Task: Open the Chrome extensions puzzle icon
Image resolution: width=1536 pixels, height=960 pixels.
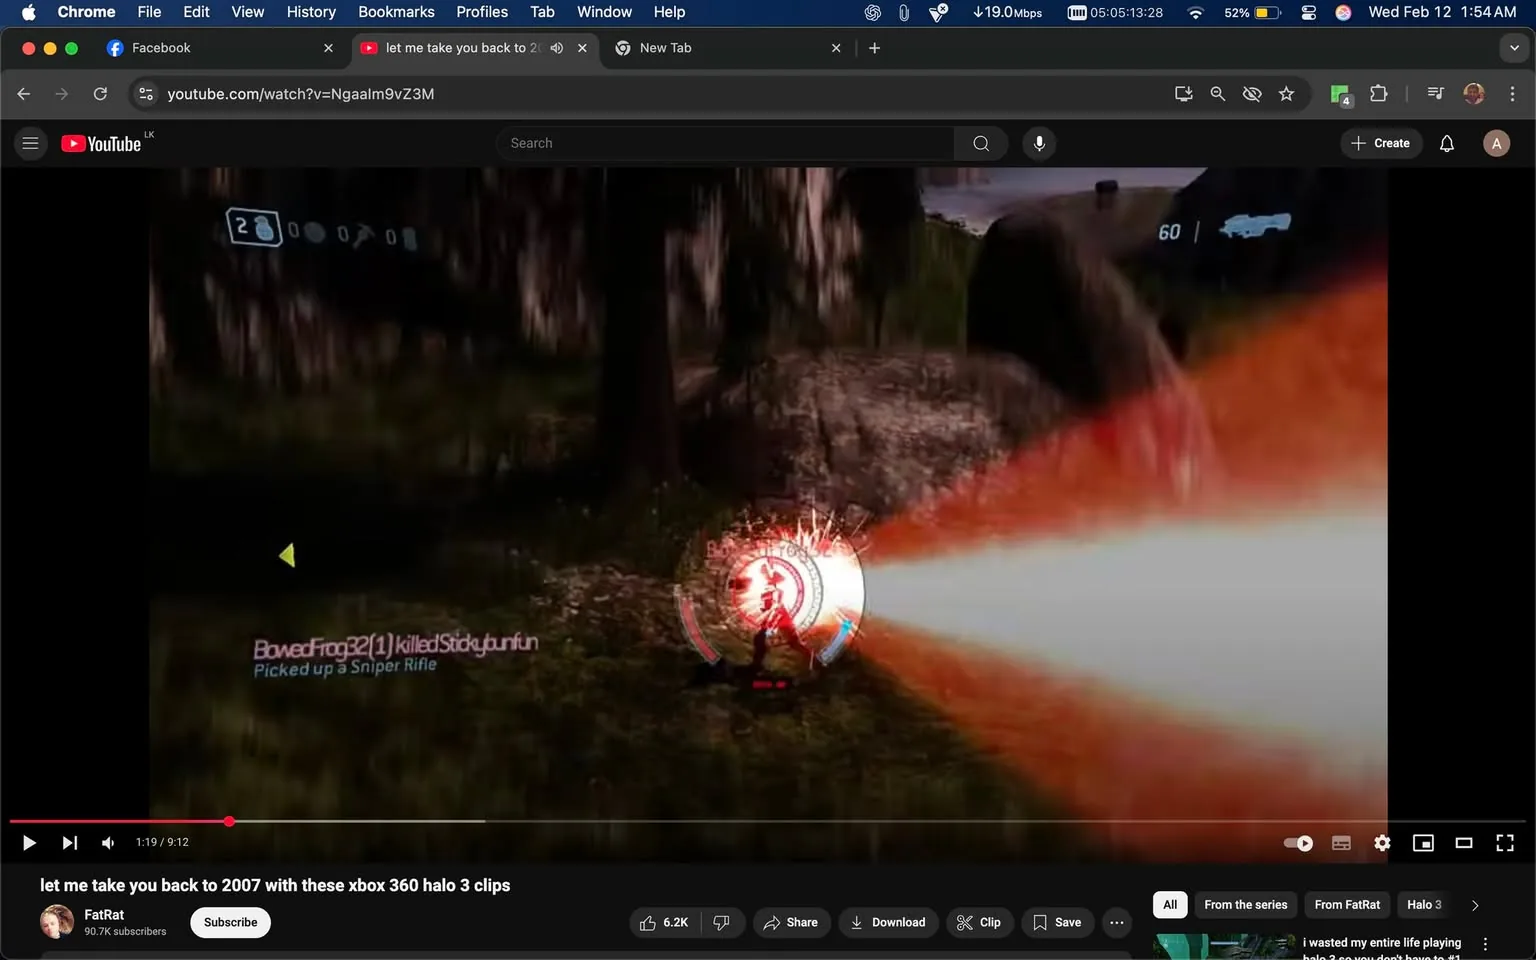Action: coord(1377,93)
